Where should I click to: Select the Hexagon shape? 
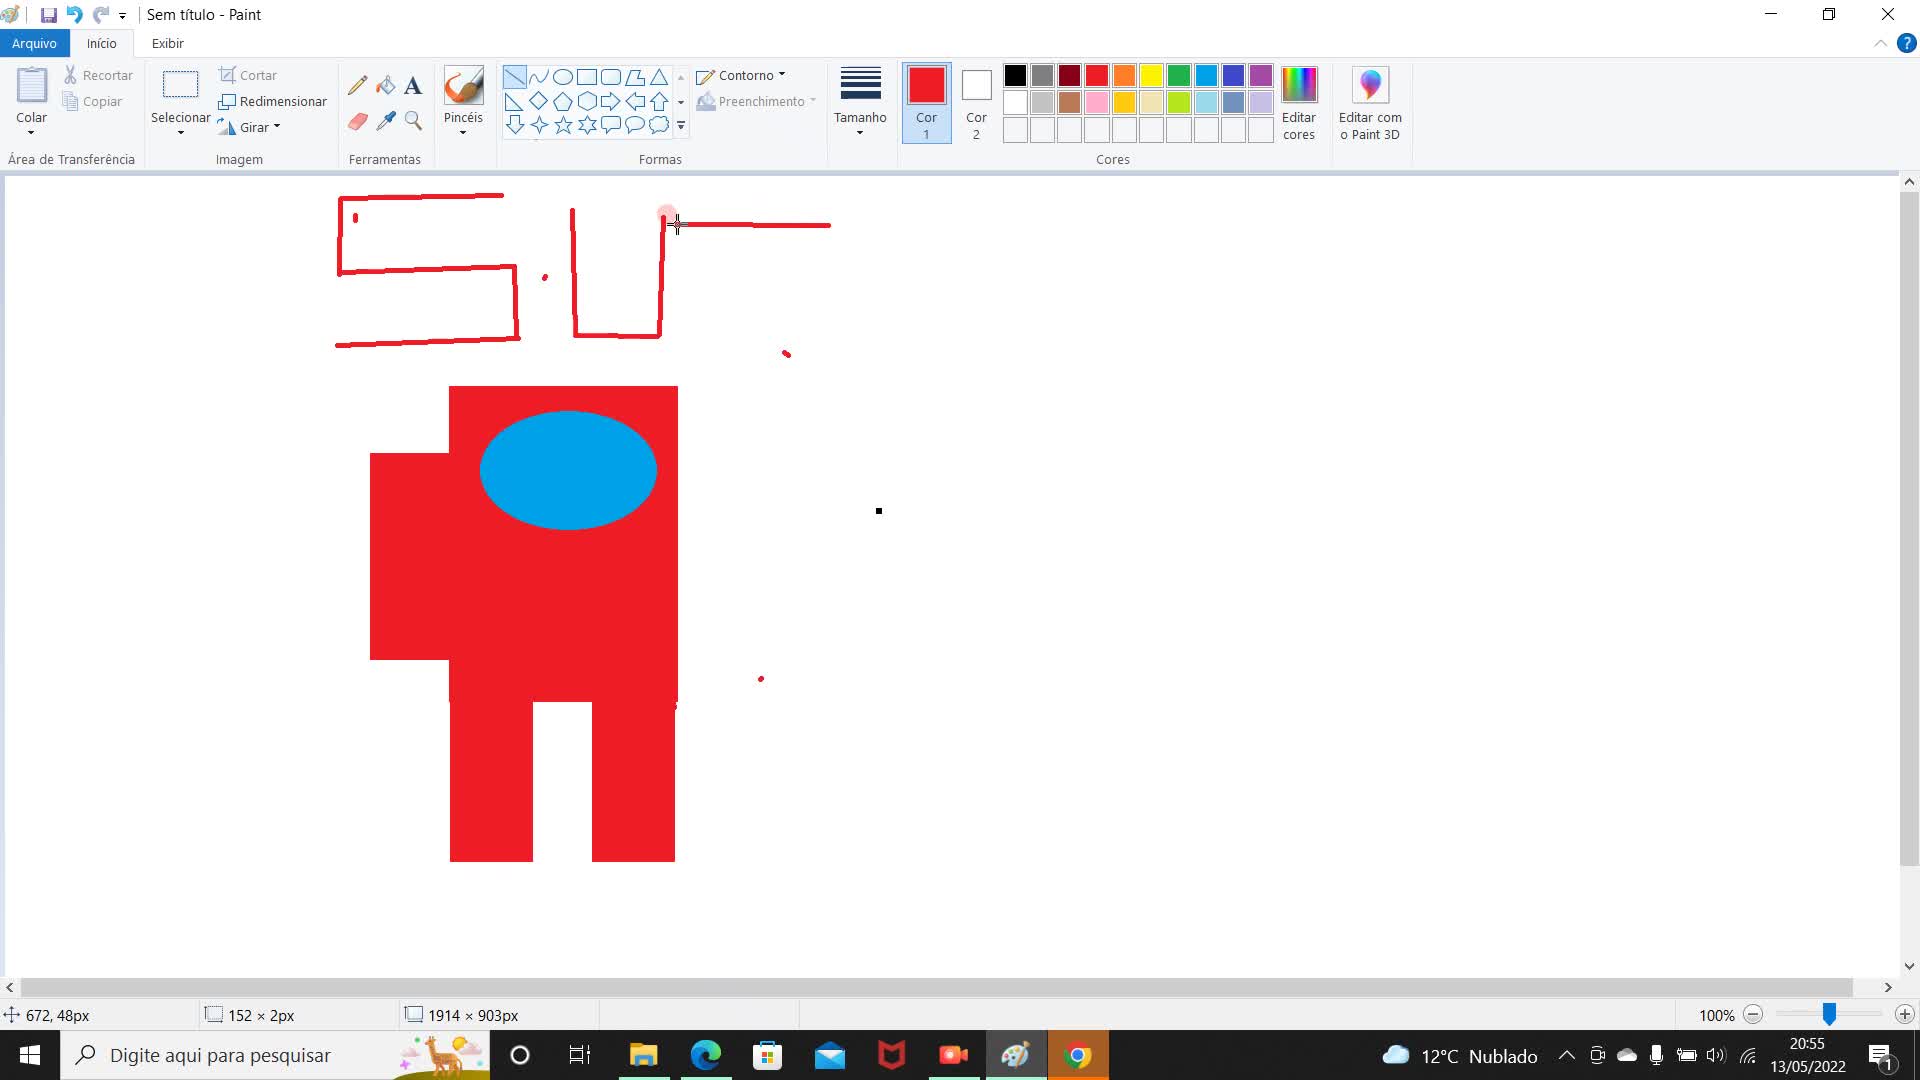[x=587, y=101]
